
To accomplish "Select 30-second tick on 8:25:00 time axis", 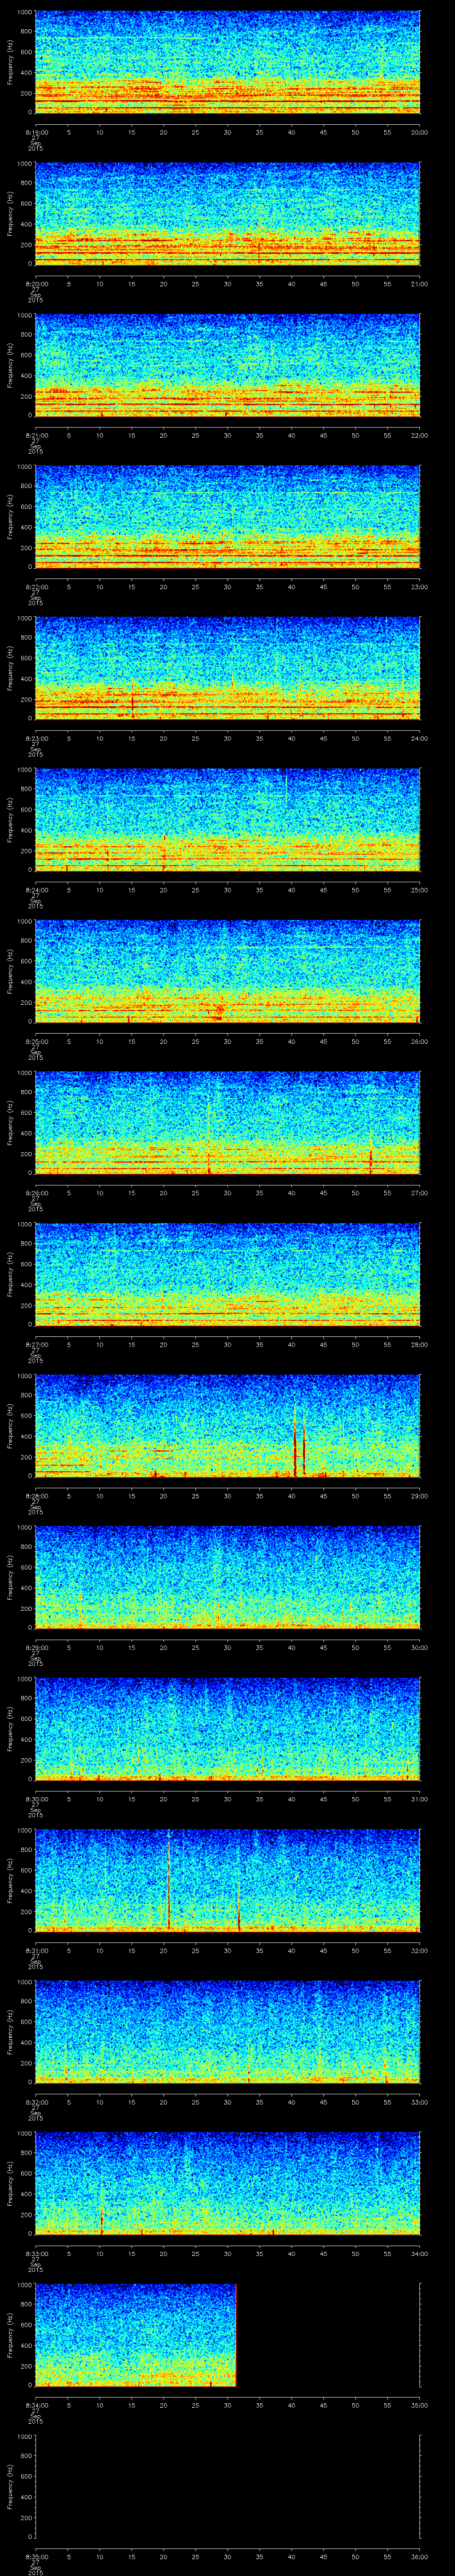I will [x=227, y=1042].
